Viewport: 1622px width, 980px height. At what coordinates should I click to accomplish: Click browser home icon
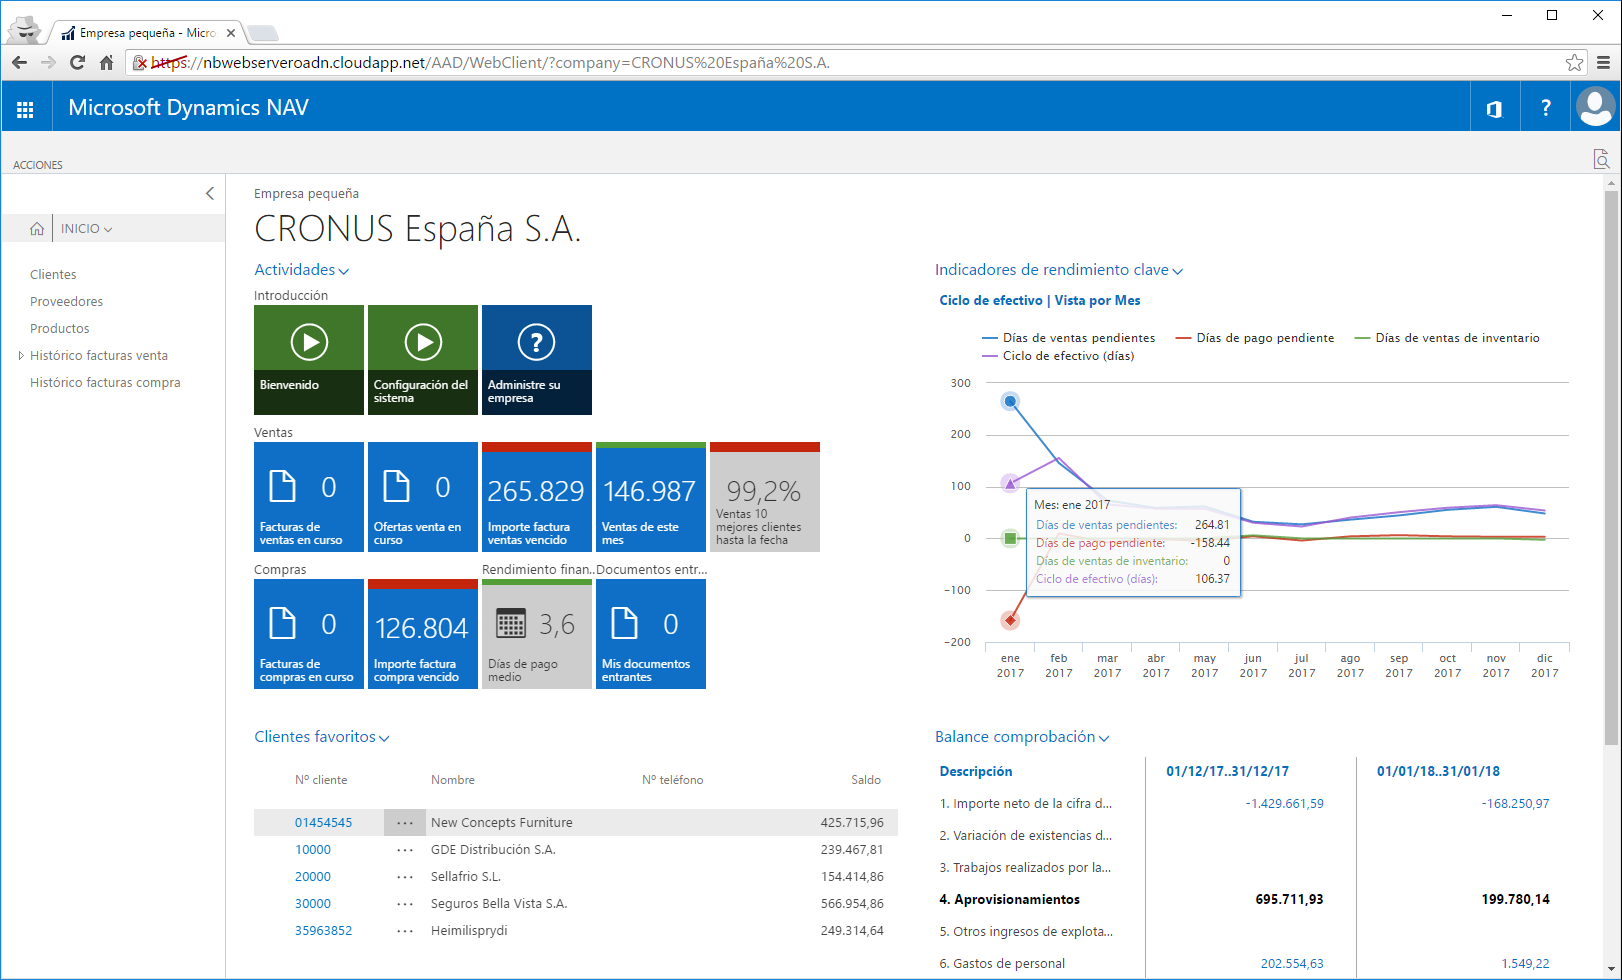coord(106,62)
